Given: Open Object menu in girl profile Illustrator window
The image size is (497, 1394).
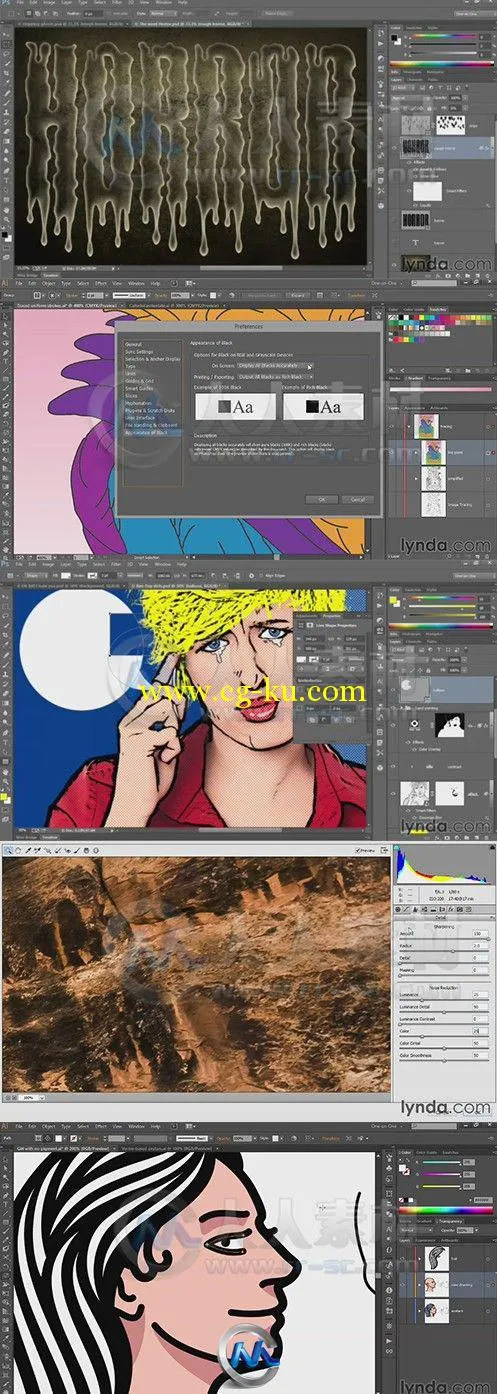Looking at the screenshot, I should (47, 1126).
